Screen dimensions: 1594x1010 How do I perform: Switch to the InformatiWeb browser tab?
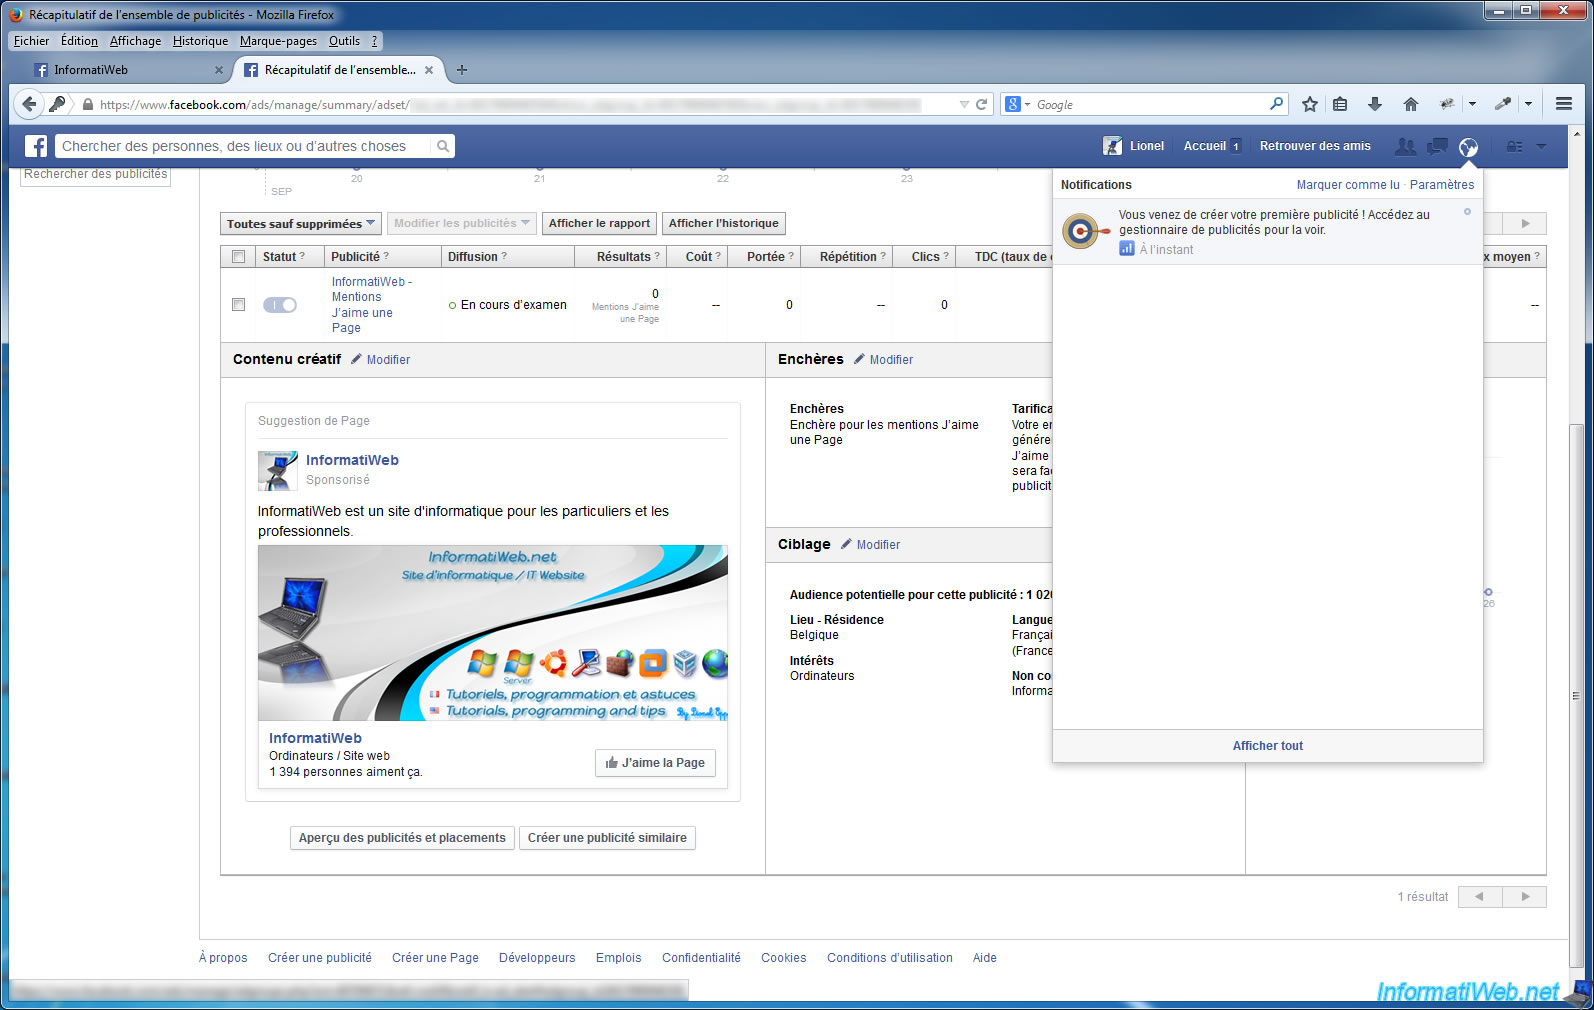[x=128, y=70]
